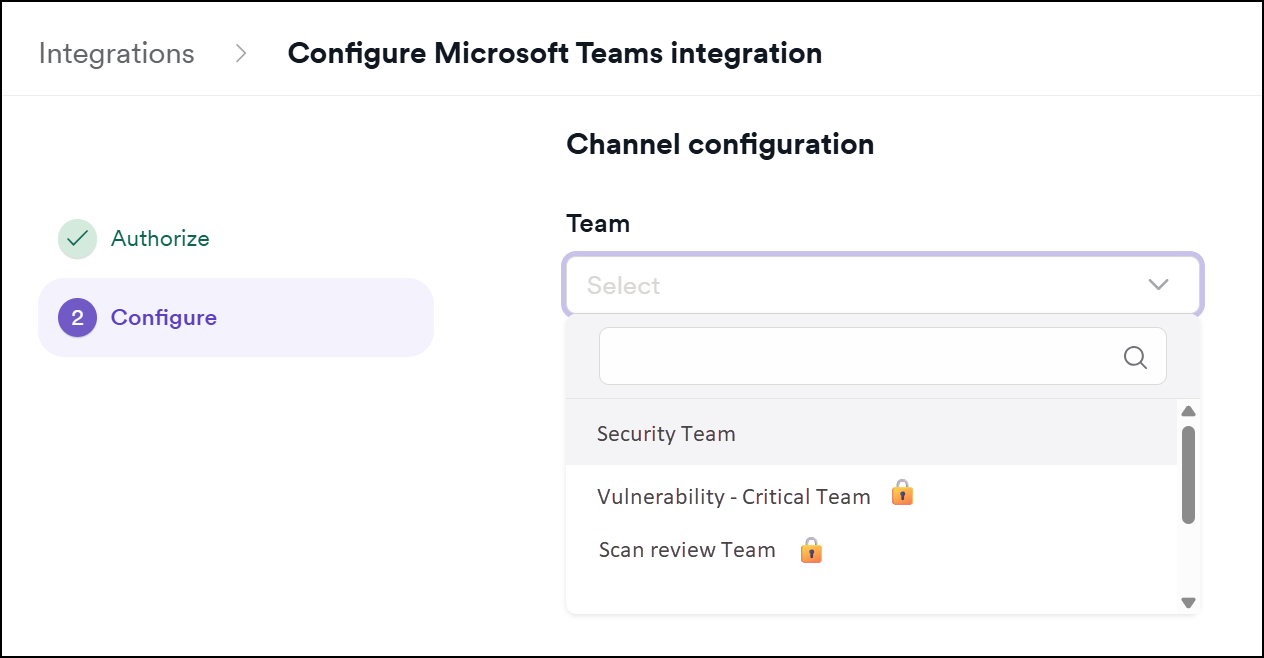Click the Authorize step label
The height and width of the screenshot is (658, 1264).
(x=159, y=238)
